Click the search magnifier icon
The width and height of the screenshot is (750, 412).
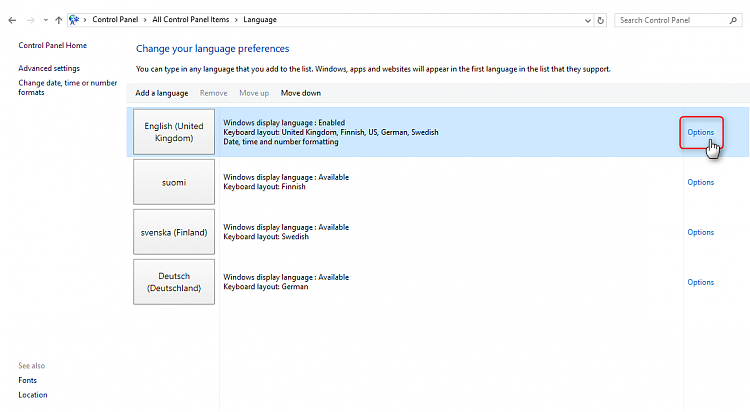[x=733, y=20]
